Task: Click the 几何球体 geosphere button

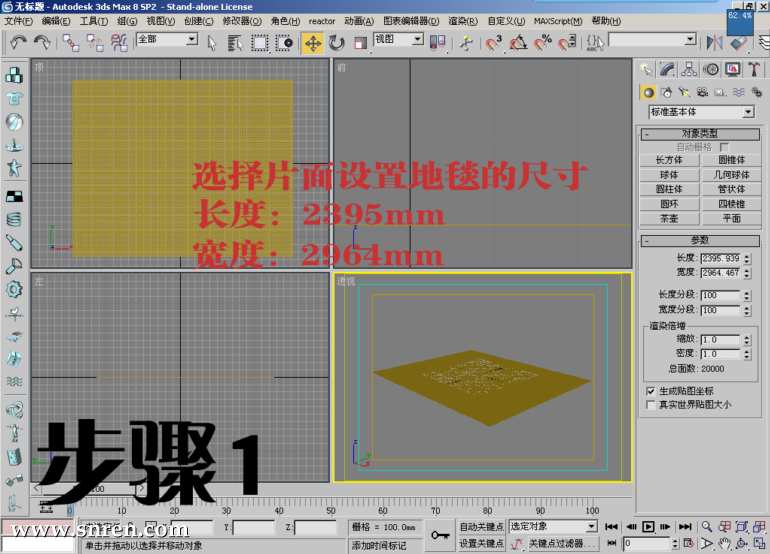Action: coord(731,175)
